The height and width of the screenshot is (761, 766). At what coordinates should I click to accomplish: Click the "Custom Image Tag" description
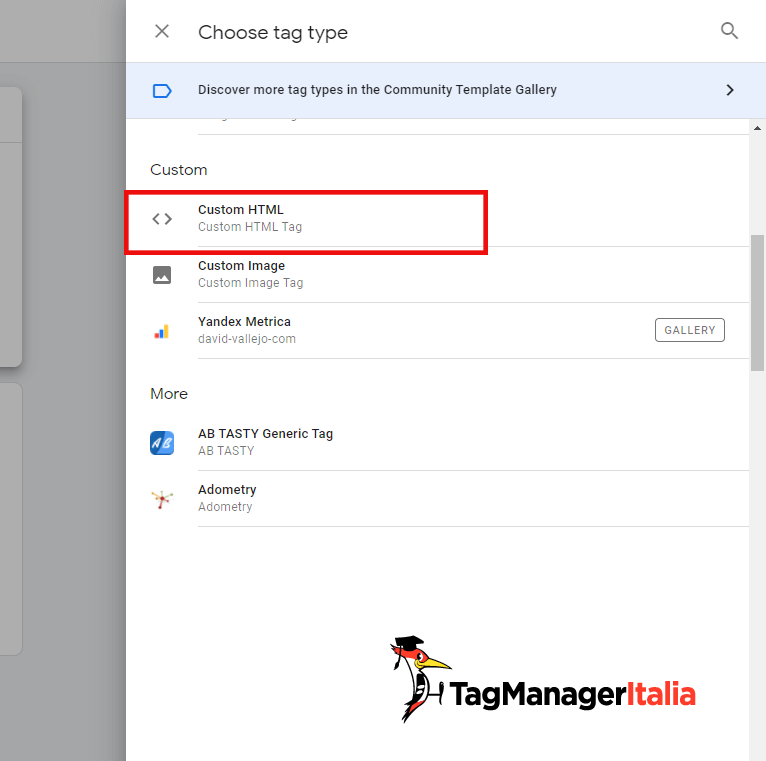pyautogui.click(x=251, y=283)
